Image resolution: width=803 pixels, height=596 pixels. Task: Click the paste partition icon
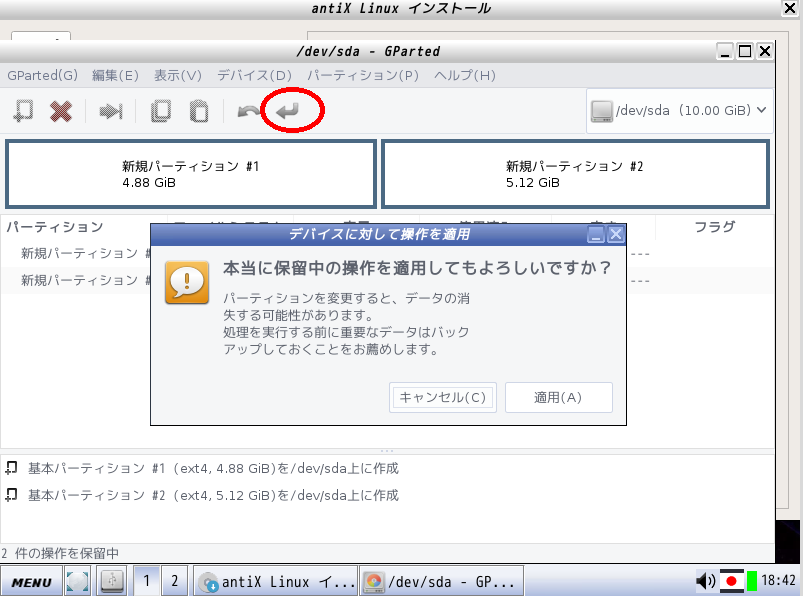pyautogui.click(x=199, y=111)
